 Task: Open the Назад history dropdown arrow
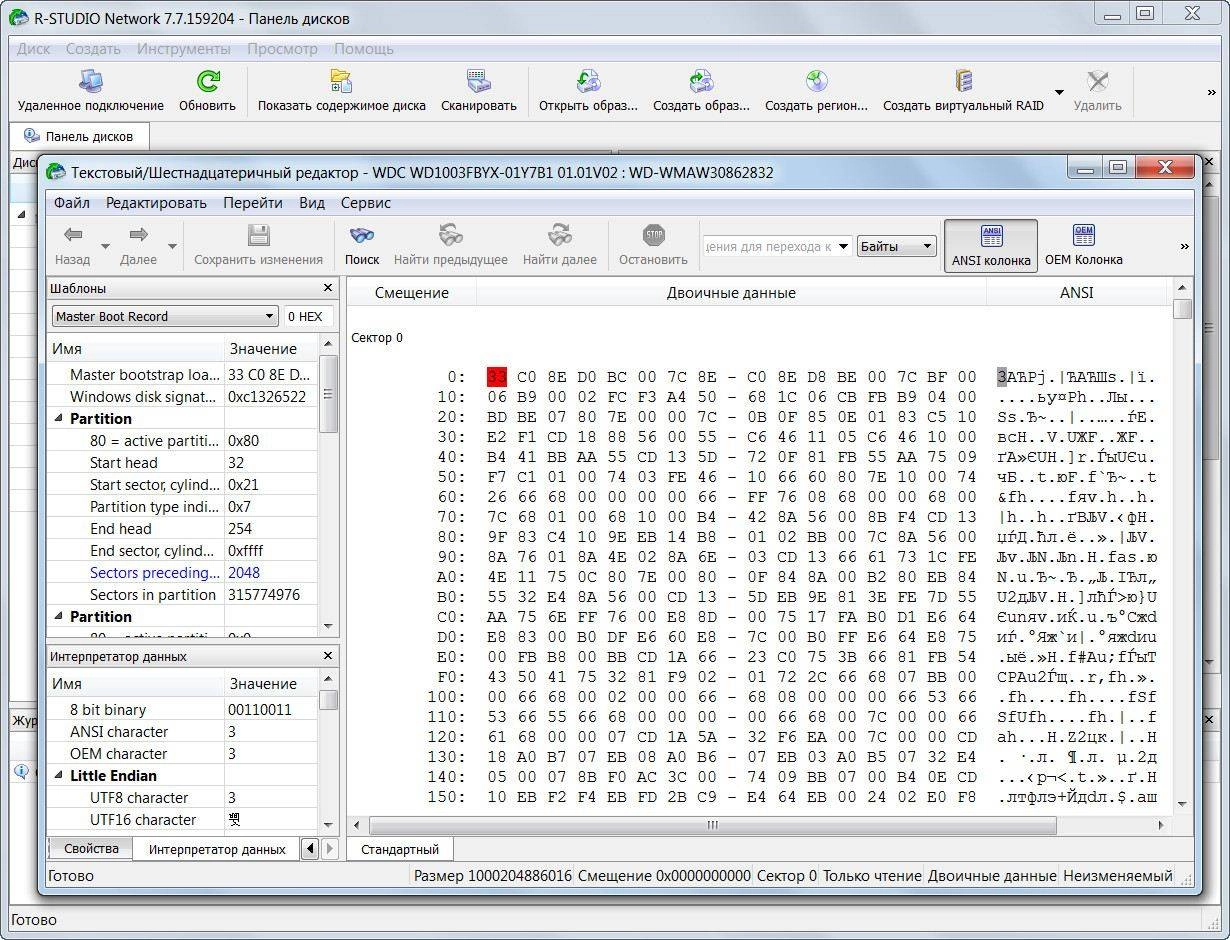(105, 246)
